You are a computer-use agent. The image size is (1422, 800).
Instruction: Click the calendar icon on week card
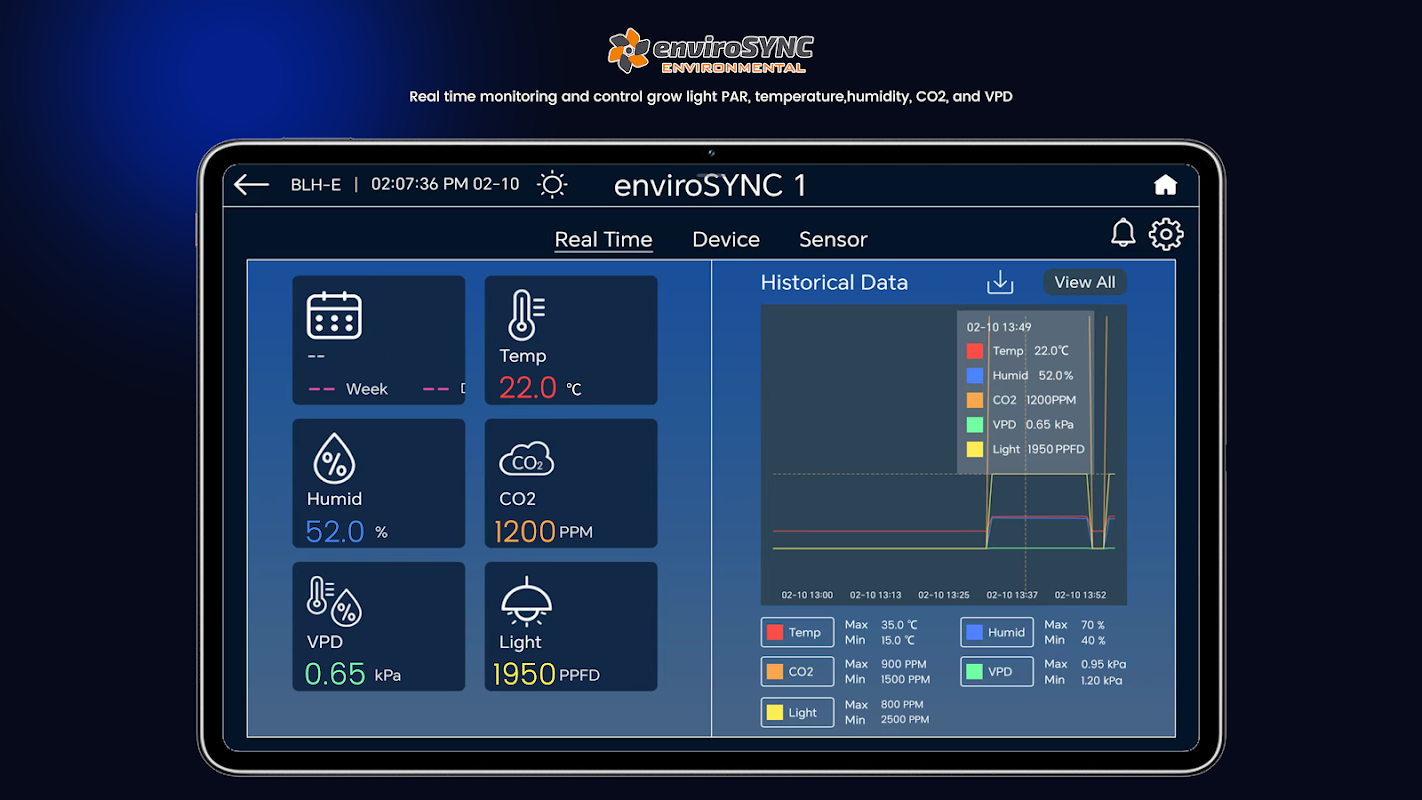pyautogui.click(x=334, y=316)
